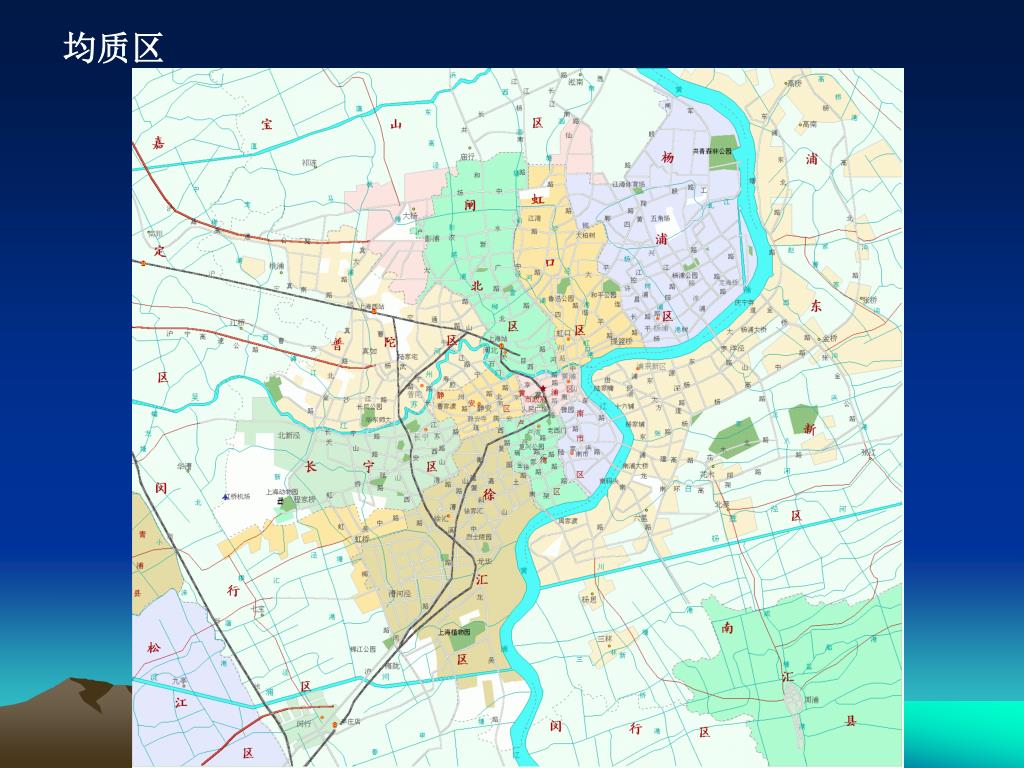Click the 周浦 label in Nanhui

click(x=812, y=699)
